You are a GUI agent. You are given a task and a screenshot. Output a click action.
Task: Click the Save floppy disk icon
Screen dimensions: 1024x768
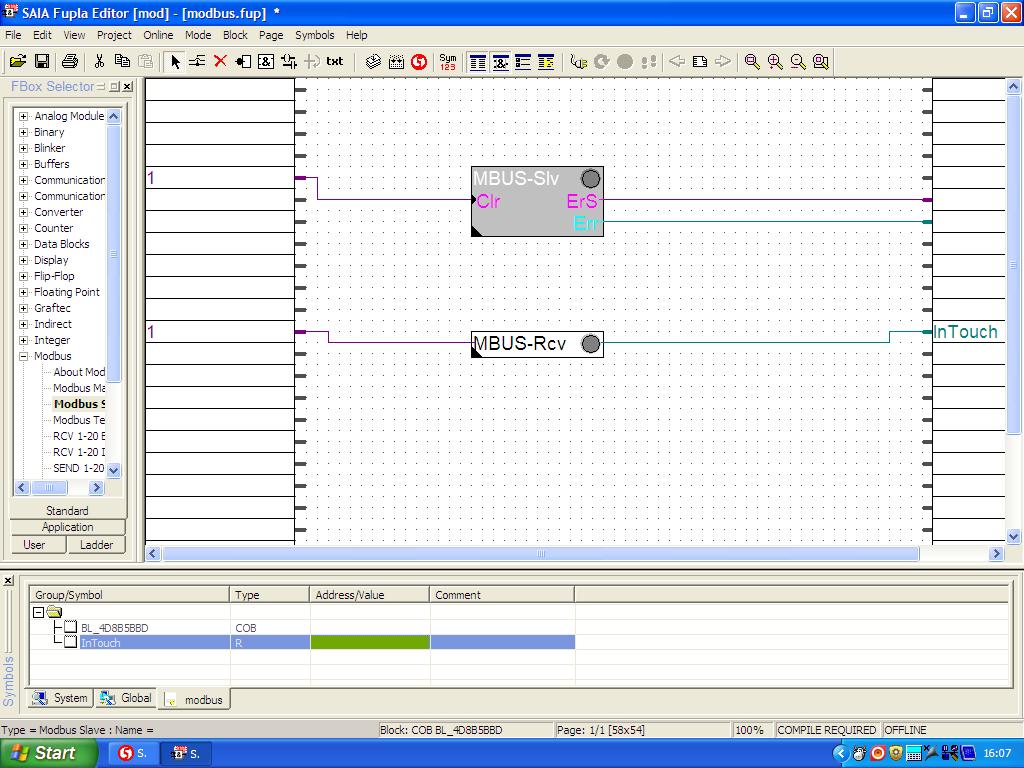(x=42, y=61)
